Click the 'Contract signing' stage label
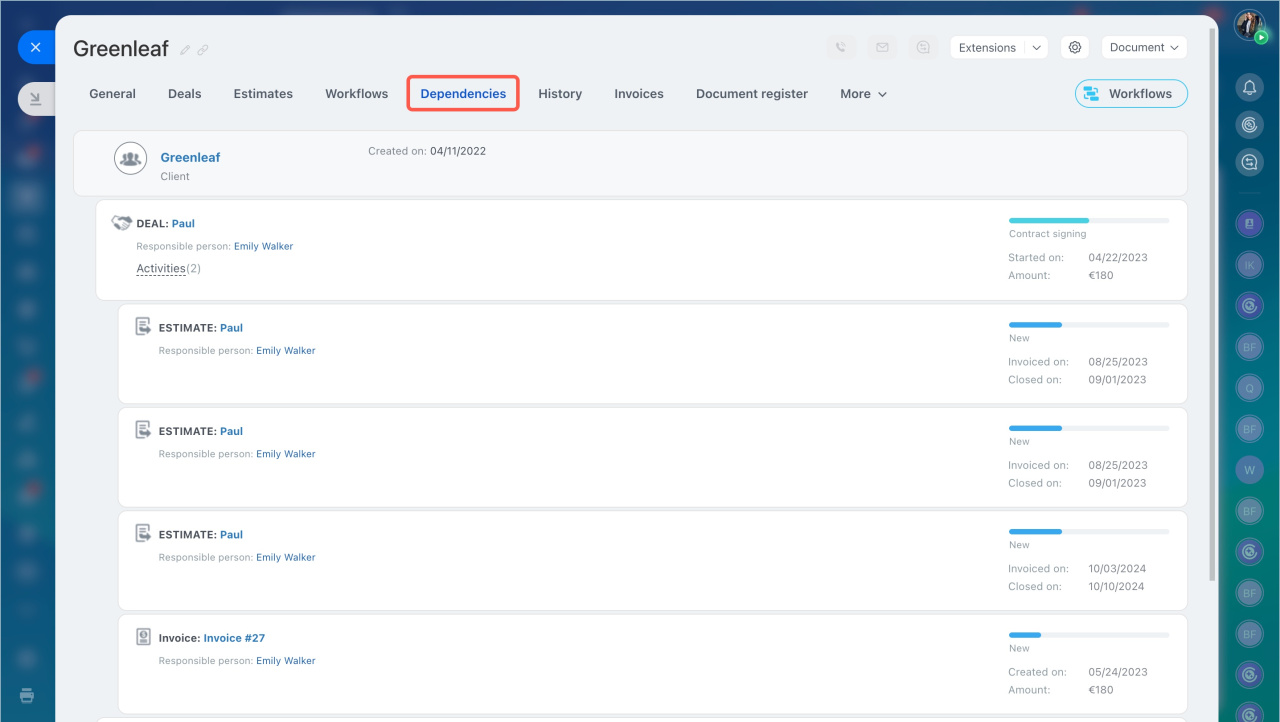Screen dimensions: 1280x722 tap(1047, 234)
